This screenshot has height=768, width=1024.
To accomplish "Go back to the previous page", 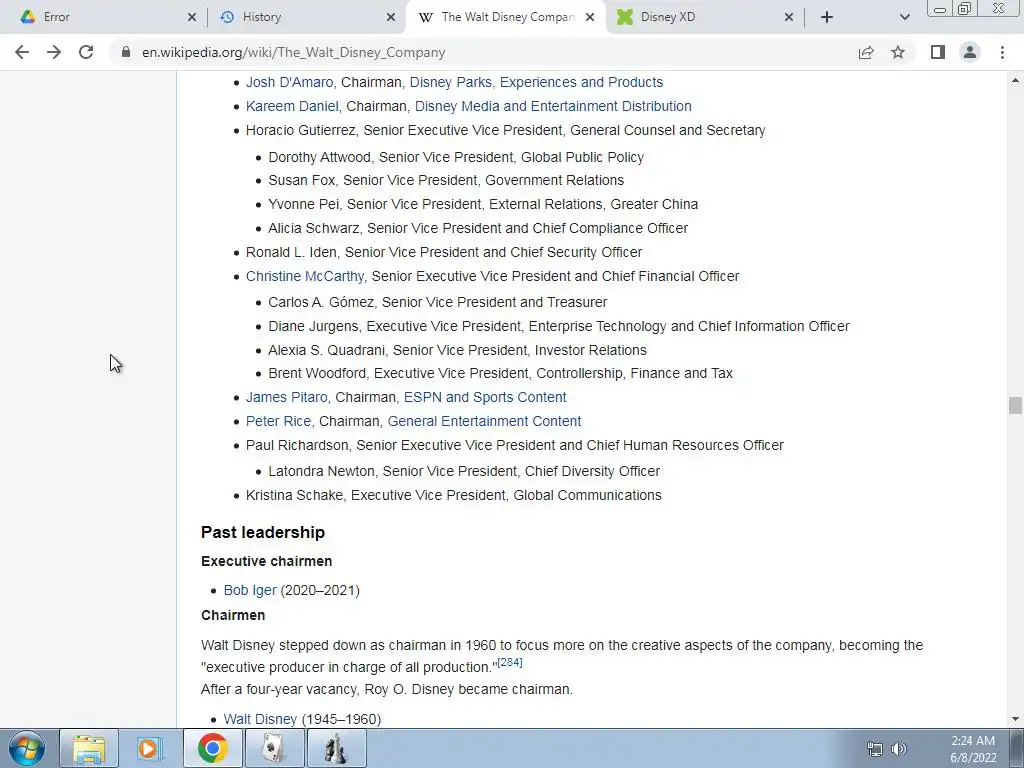I will (x=22, y=52).
